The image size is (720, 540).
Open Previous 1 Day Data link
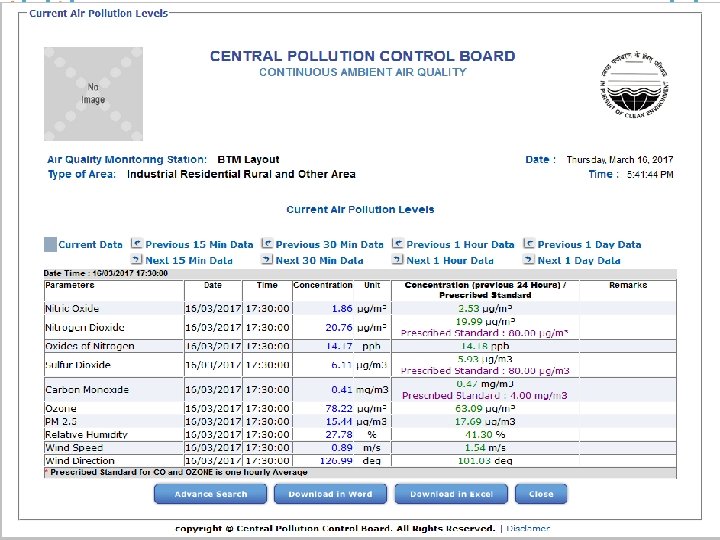(590, 245)
